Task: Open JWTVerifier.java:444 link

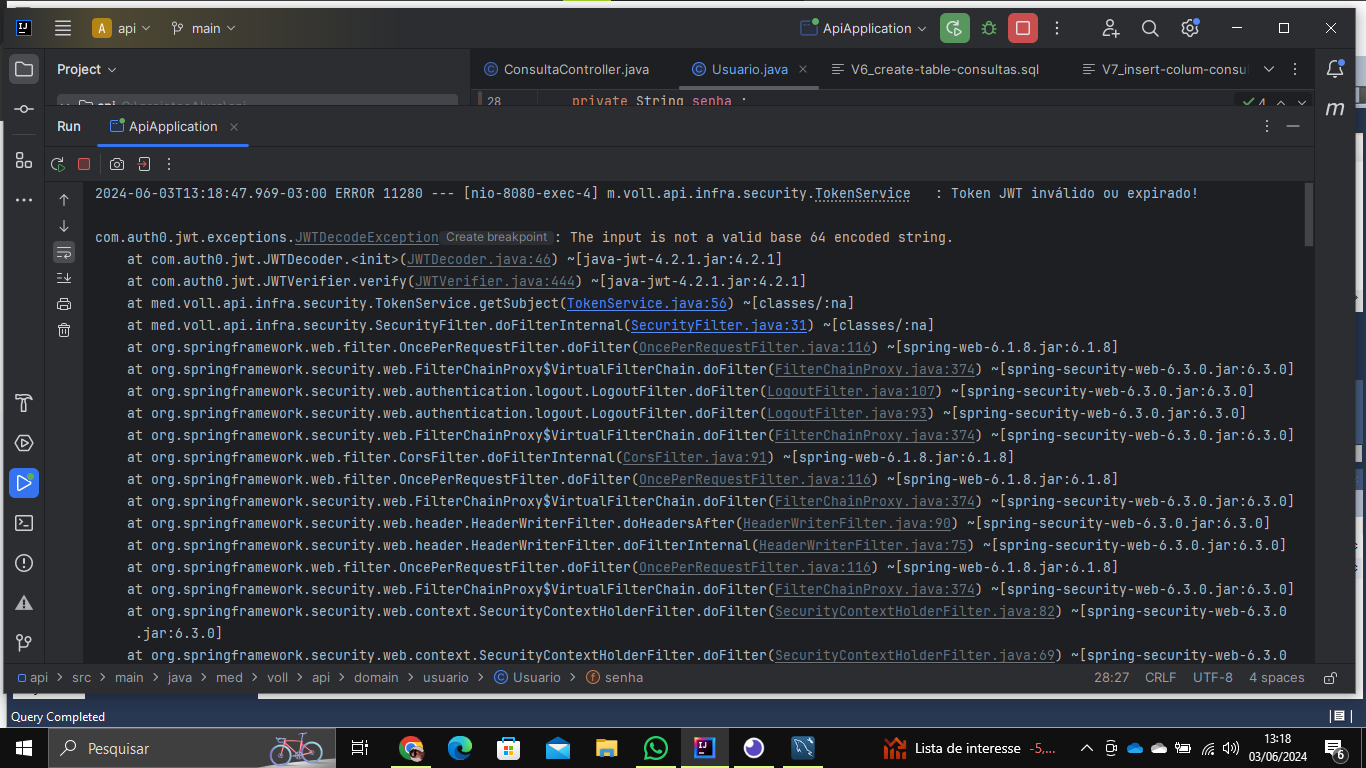Action: pyautogui.click(x=495, y=281)
